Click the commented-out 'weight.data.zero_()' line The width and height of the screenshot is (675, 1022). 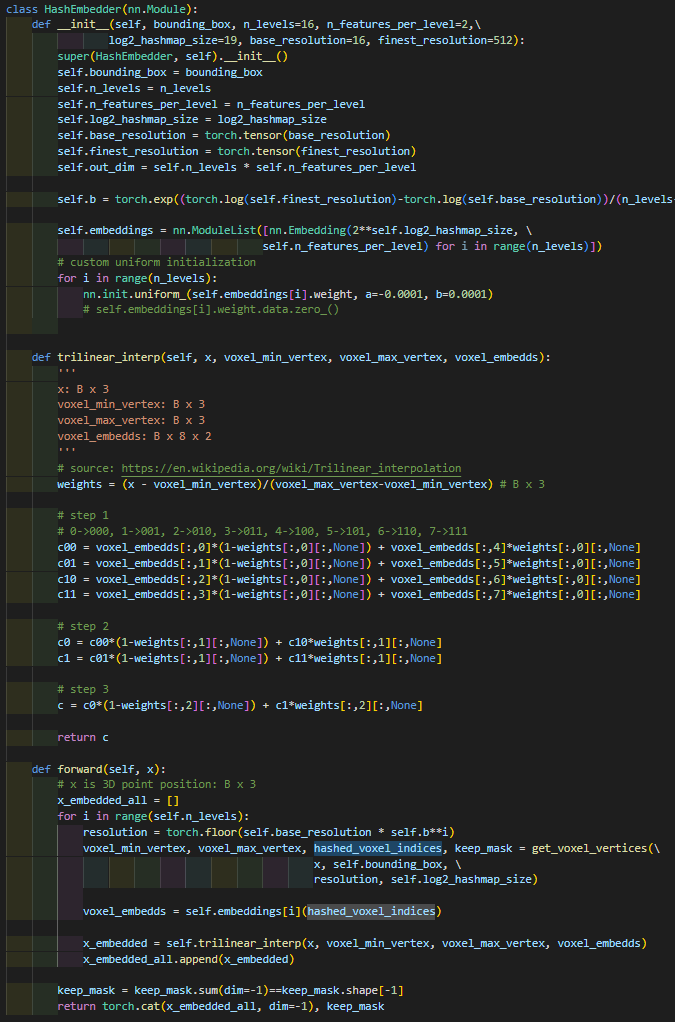[211, 310]
